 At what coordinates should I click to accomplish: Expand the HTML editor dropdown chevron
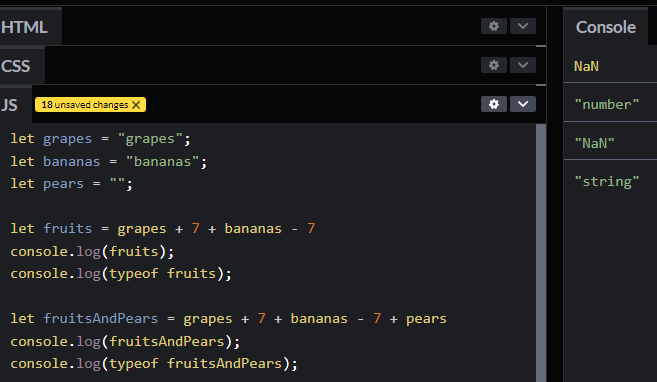(x=522, y=26)
